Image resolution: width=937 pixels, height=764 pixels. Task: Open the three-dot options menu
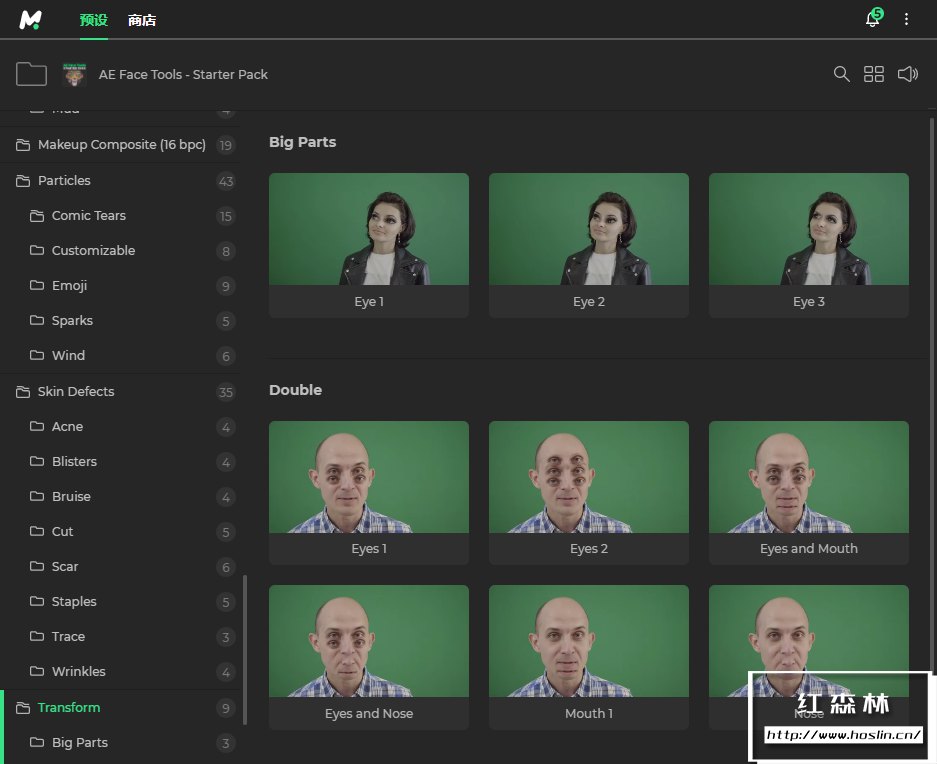tap(907, 19)
